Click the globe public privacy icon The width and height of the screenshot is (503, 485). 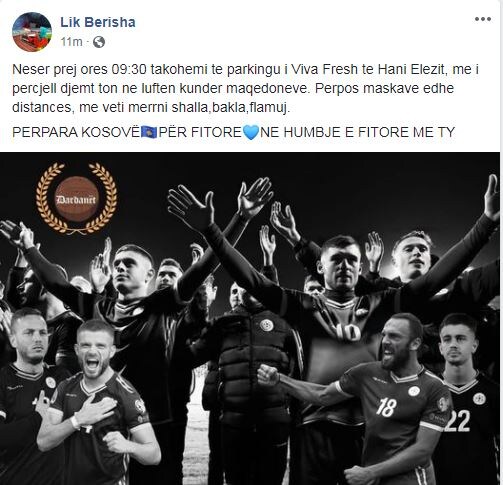(x=99, y=42)
